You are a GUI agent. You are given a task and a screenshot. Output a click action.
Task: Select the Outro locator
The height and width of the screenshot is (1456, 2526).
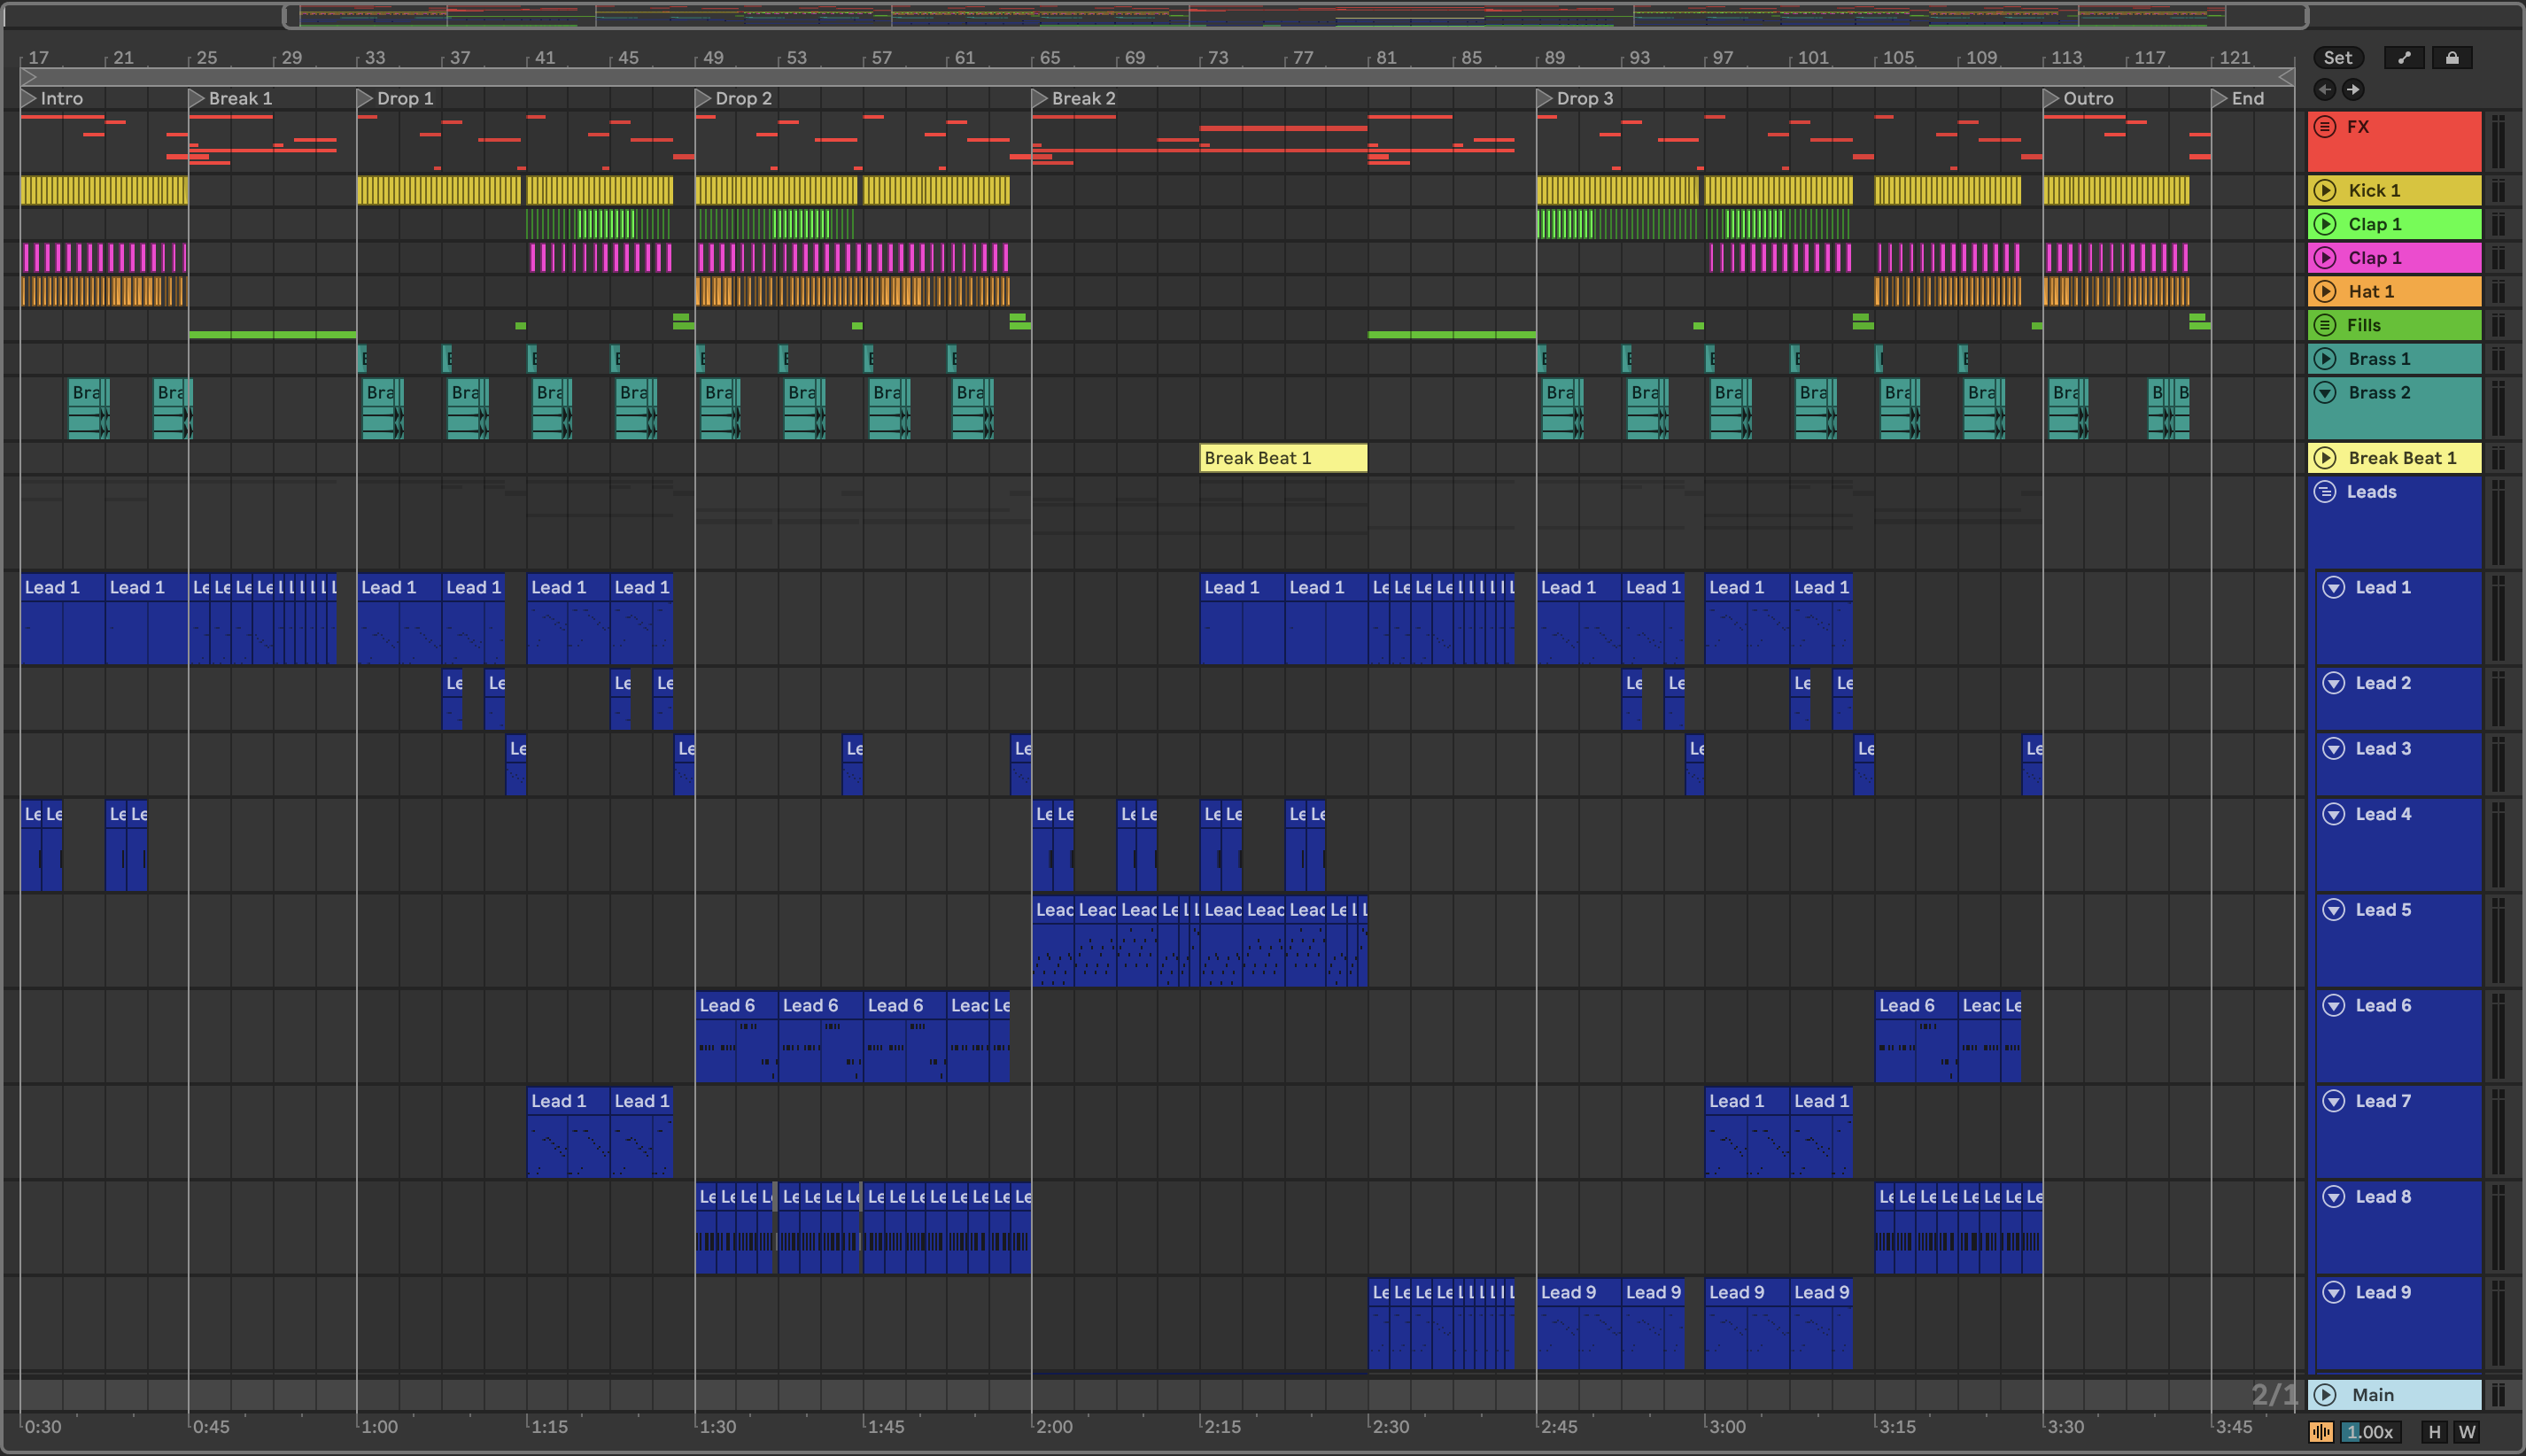click(x=2079, y=98)
